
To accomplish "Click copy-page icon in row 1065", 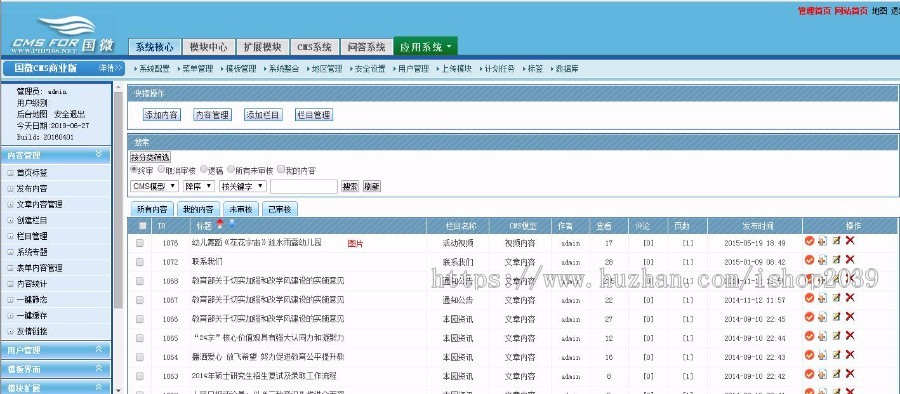I will click(823, 335).
